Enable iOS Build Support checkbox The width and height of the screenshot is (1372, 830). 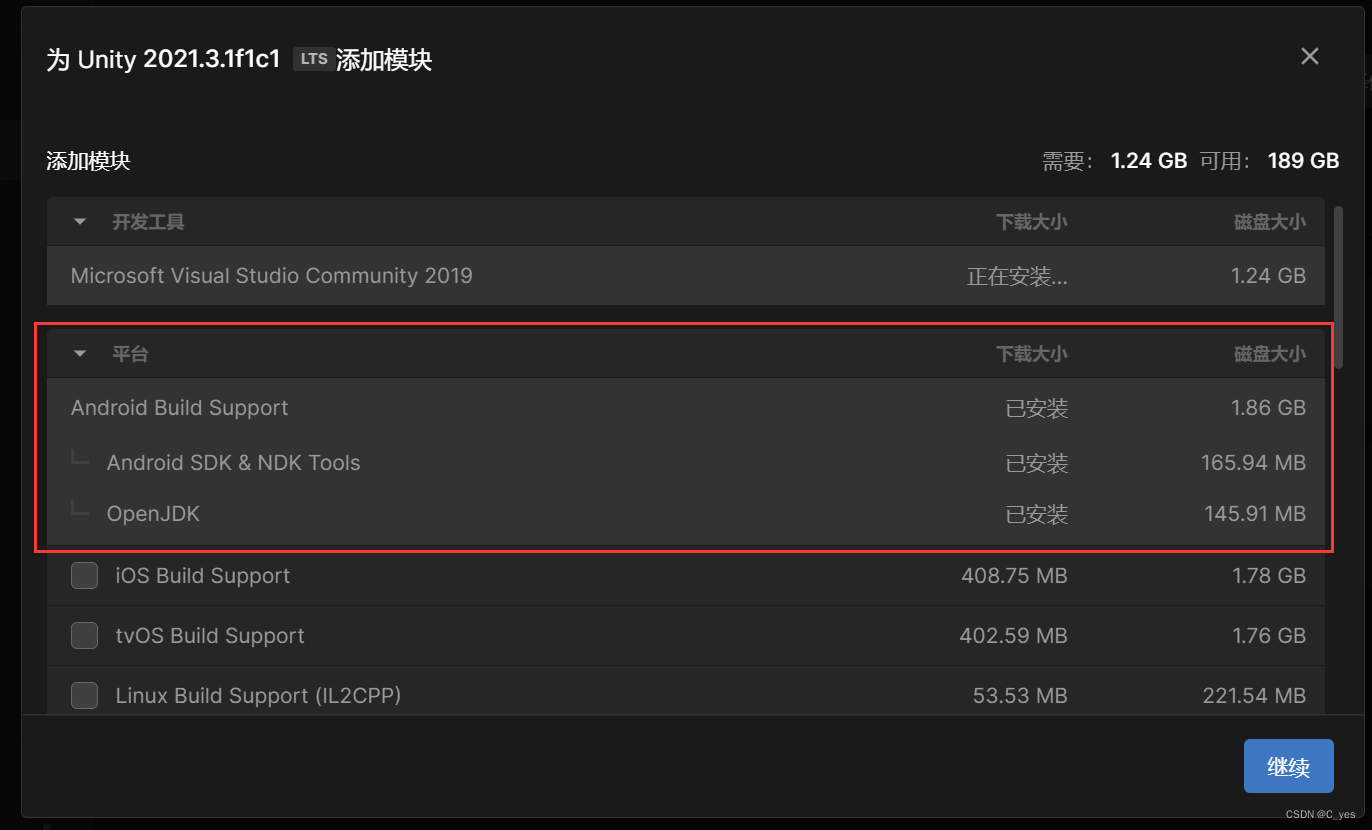[85, 576]
